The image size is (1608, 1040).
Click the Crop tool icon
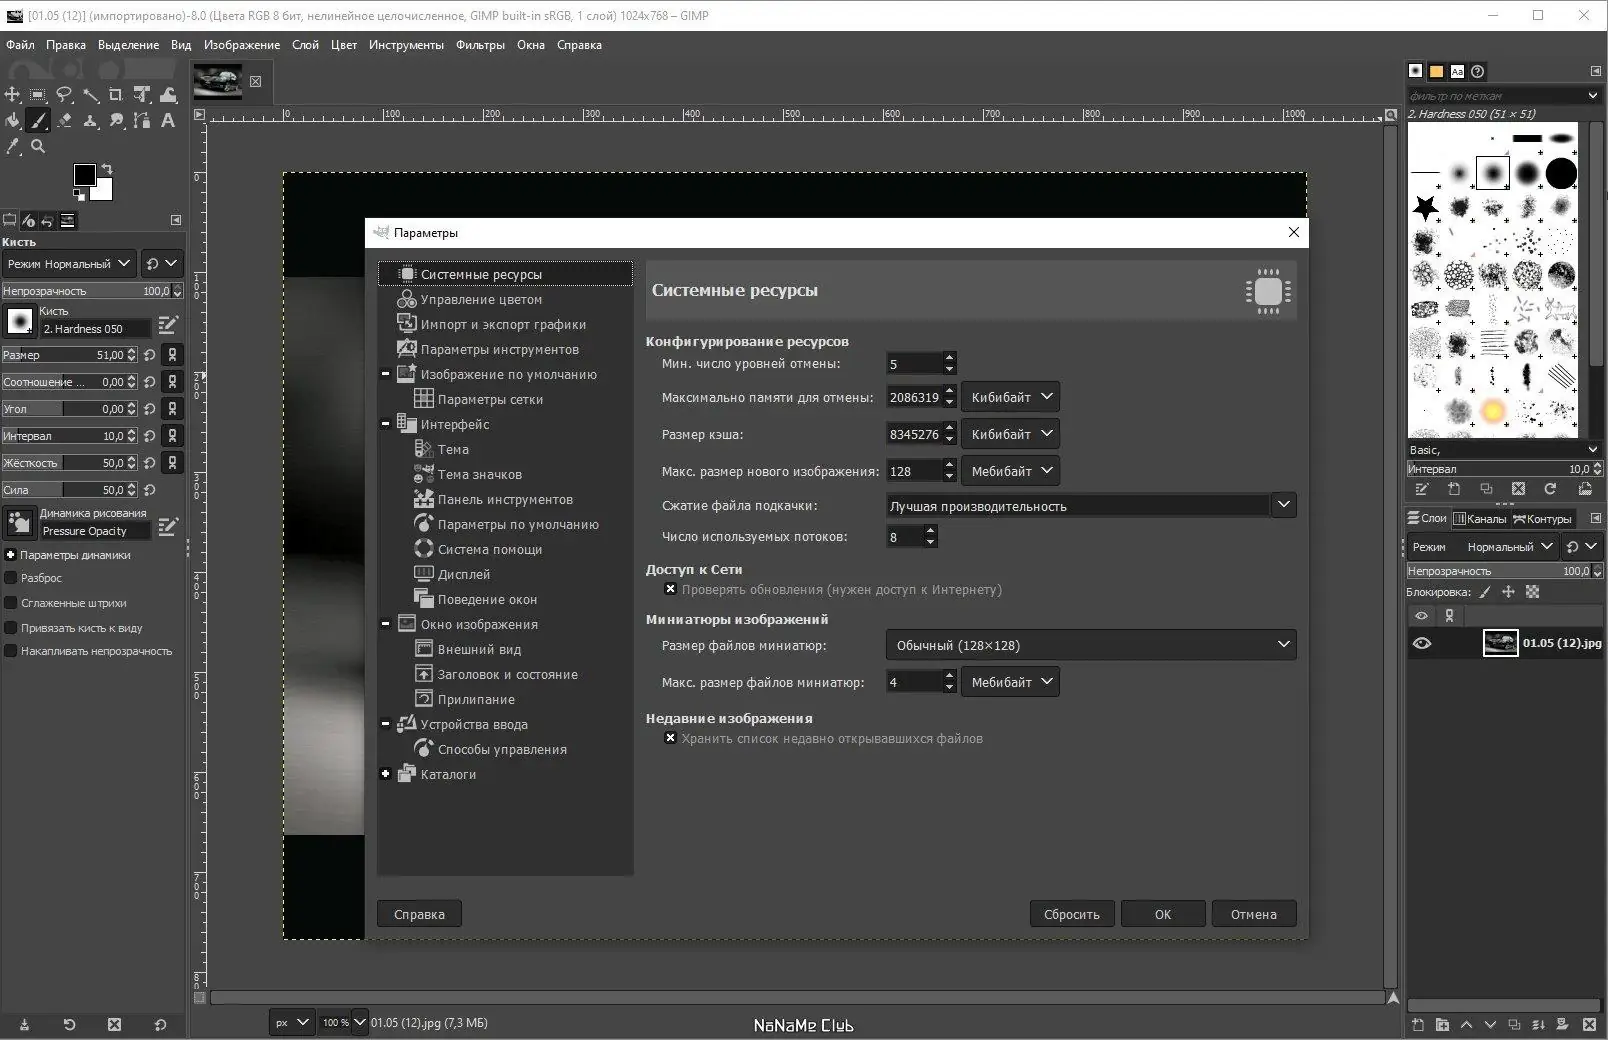point(114,94)
